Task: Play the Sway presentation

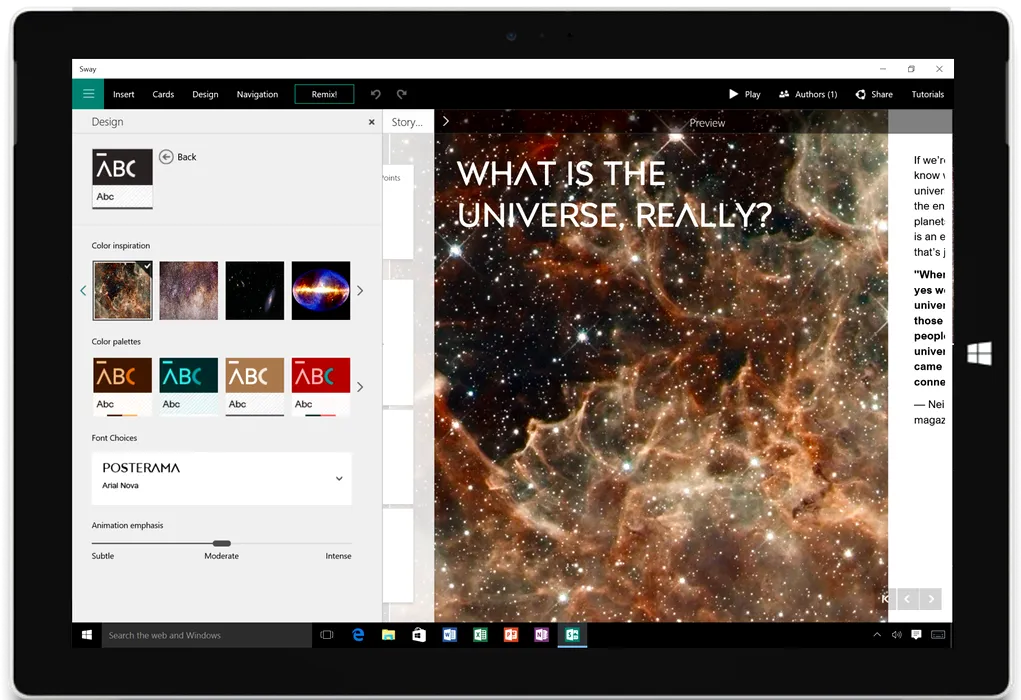Action: [x=744, y=94]
